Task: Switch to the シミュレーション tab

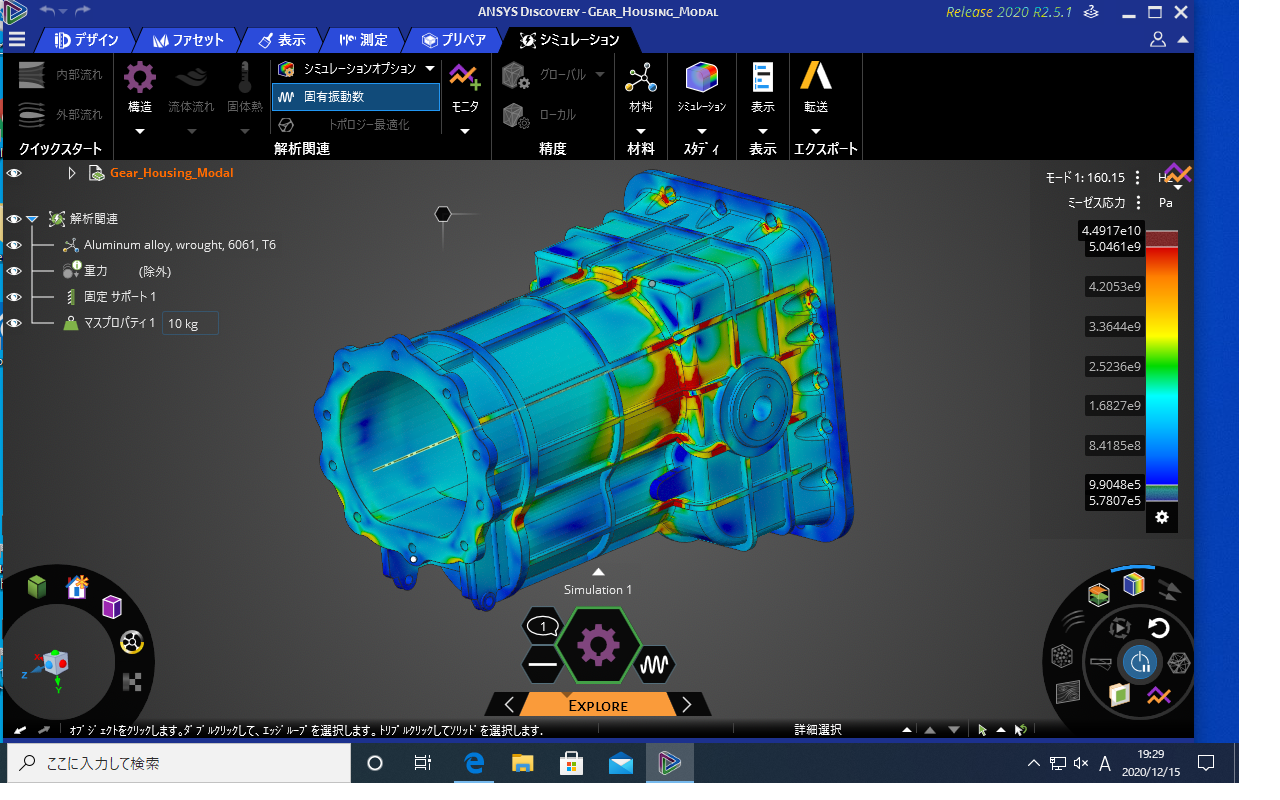Action: tap(569, 40)
